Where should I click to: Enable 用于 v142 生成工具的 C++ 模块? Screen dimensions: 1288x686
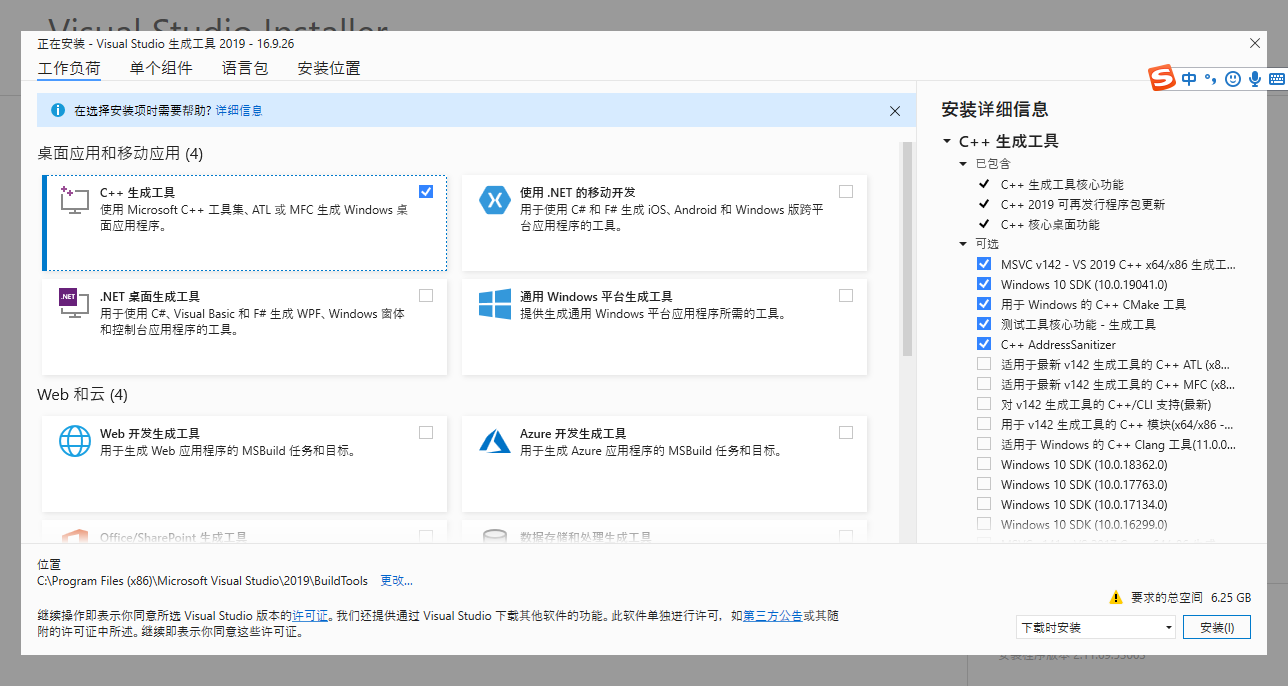(x=984, y=424)
